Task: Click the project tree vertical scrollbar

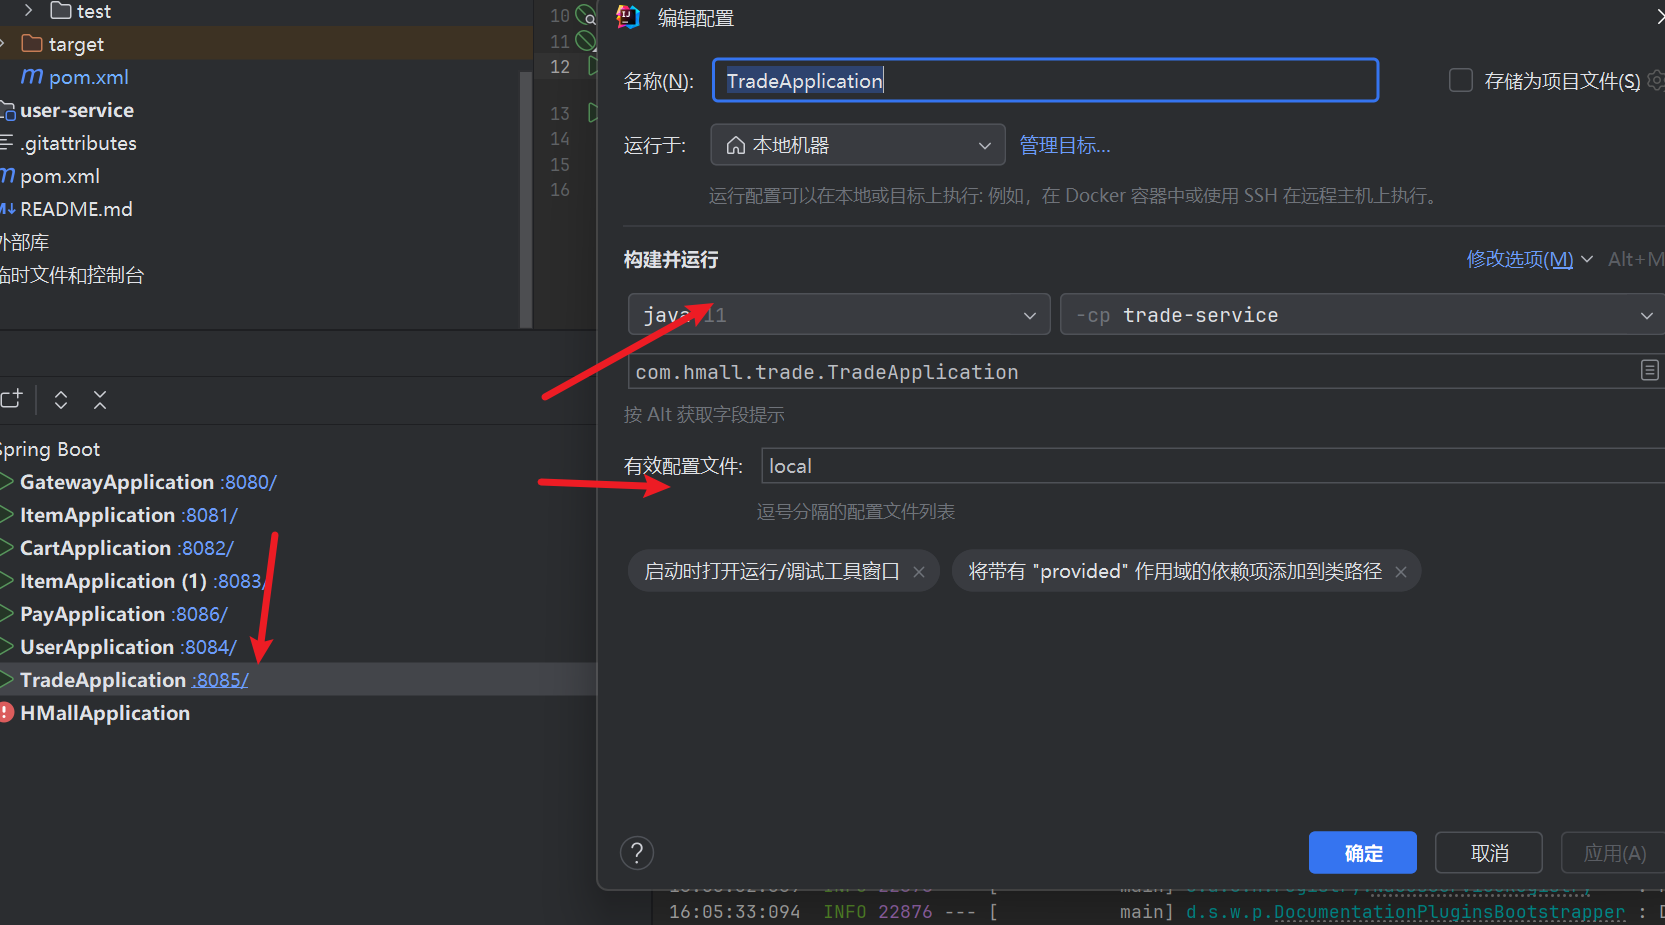Action: tap(526, 198)
